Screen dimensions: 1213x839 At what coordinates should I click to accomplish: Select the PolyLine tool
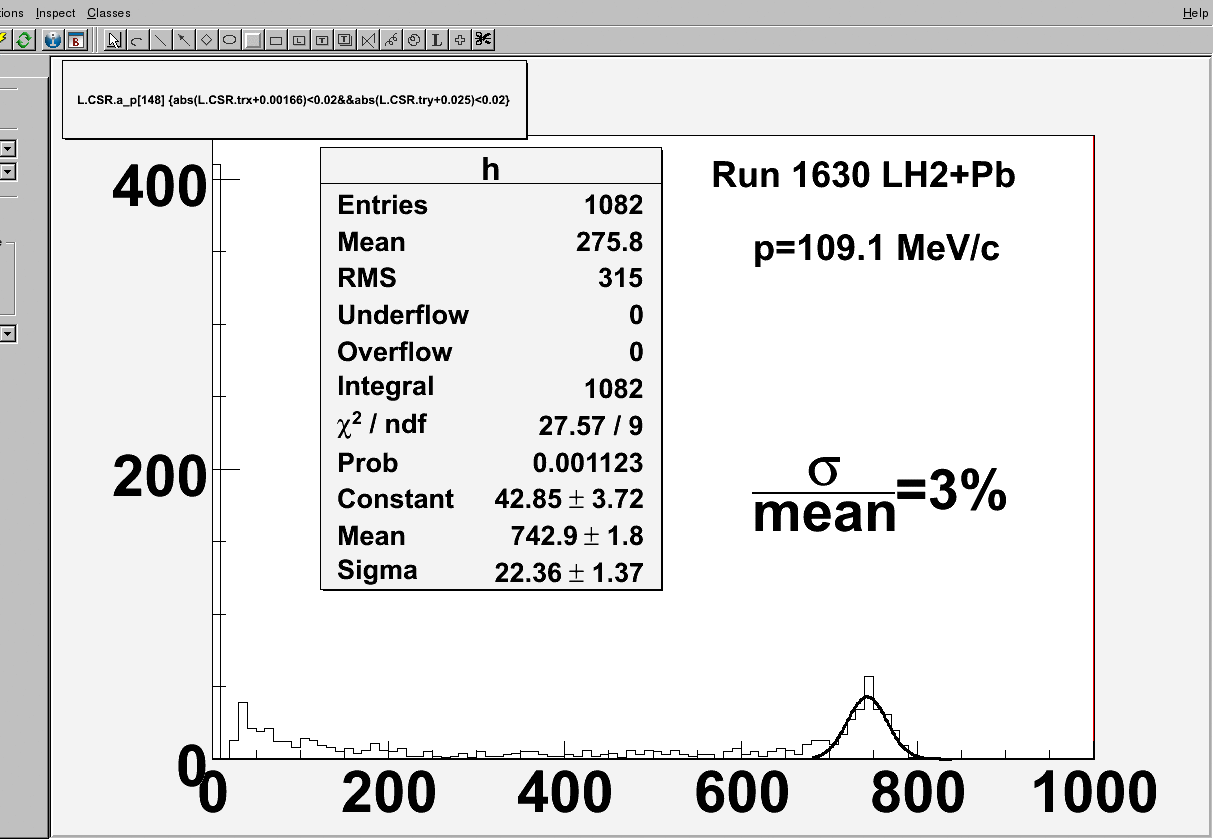click(368, 40)
